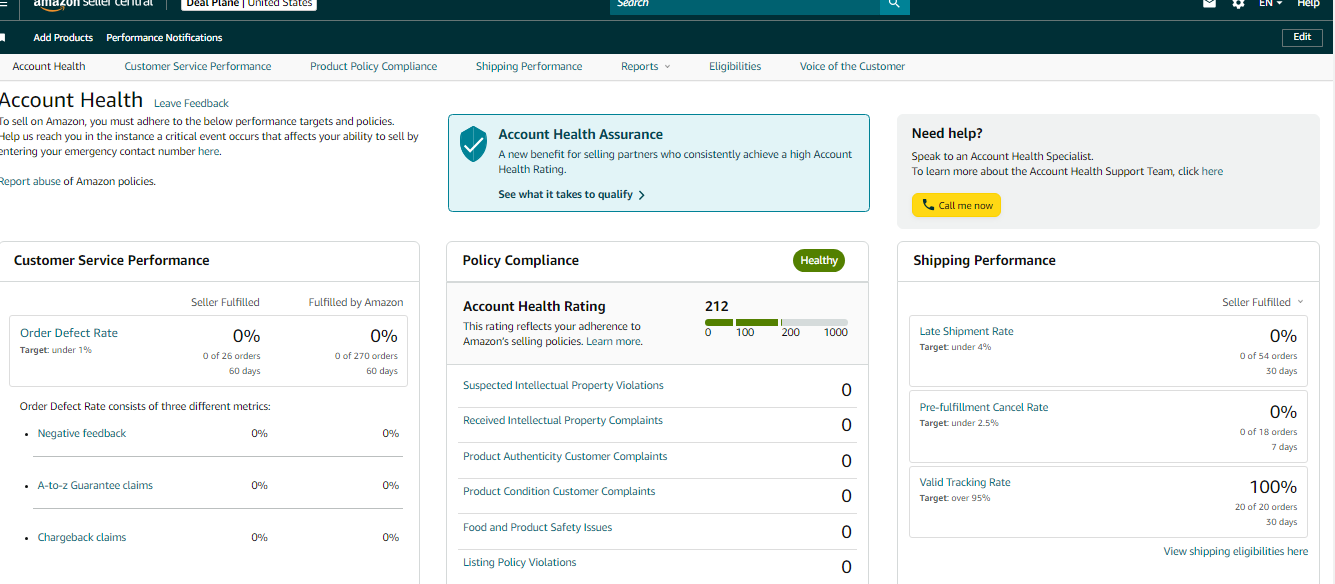Open the EN language dropdown

[x=1270, y=4]
